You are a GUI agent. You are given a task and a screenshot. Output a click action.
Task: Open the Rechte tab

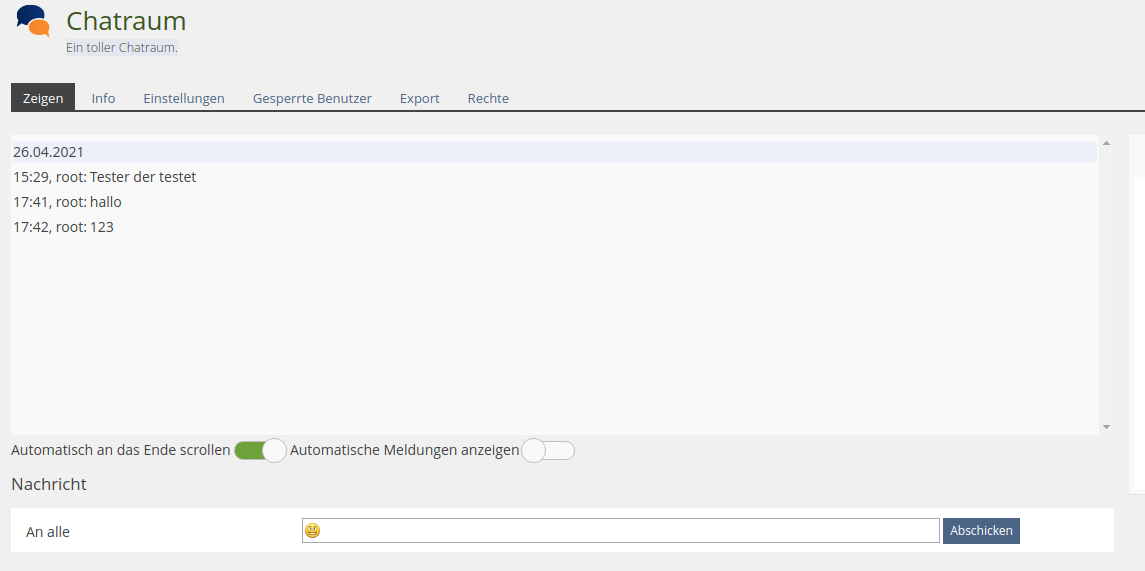click(x=488, y=98)
